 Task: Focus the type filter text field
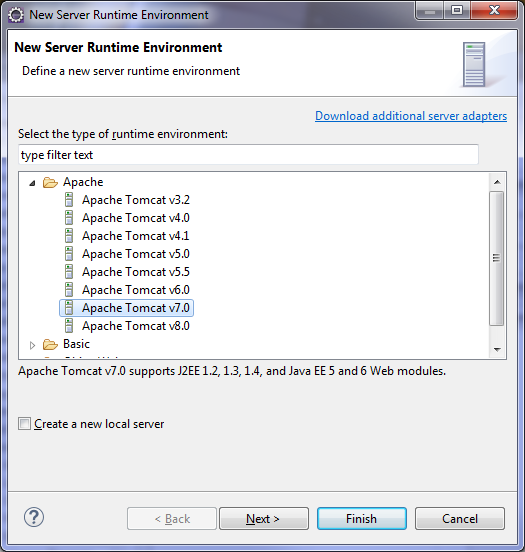[248, 155]
